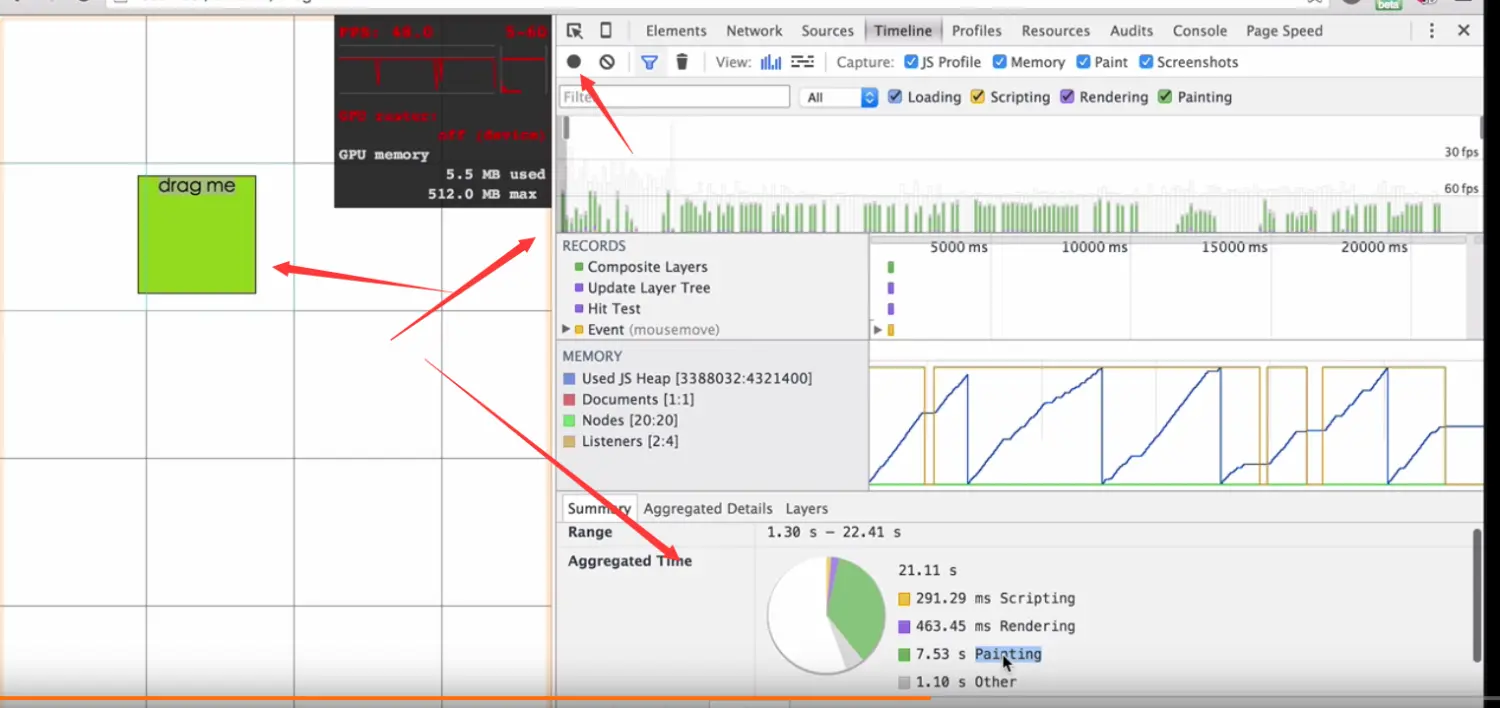Open the Network tab
Image resolution: width=1500 pixels, height=708 pixels.
[754, 31]
